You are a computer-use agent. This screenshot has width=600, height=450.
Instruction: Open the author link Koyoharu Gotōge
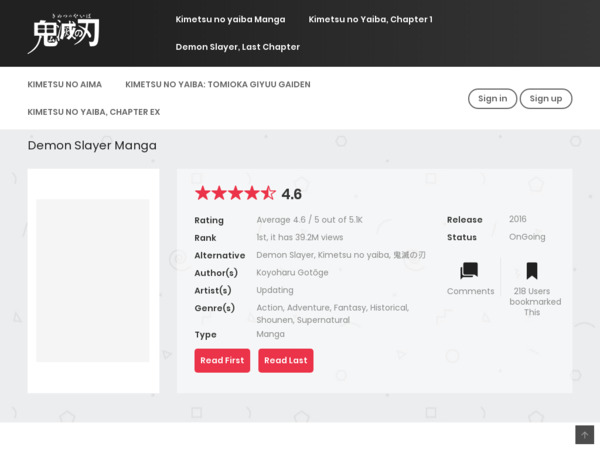pyautogui.click(x=292, y=272)
